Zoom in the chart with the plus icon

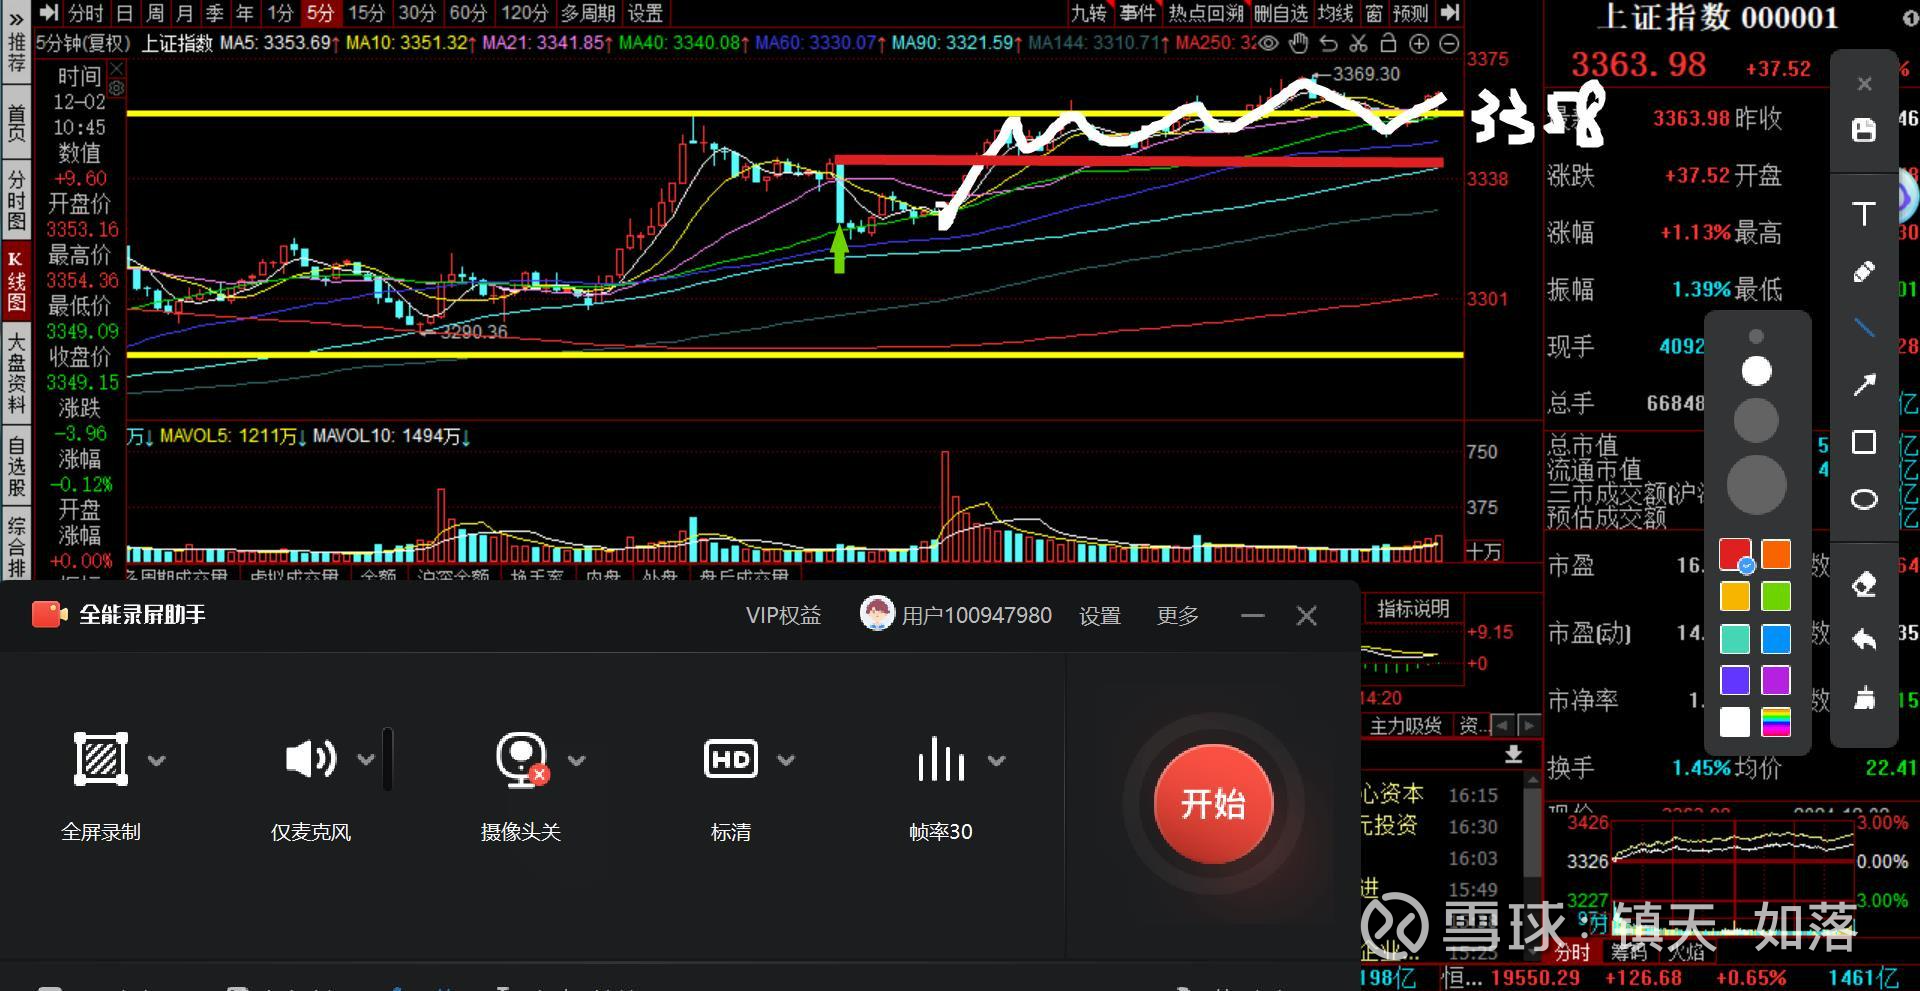(1418, 43)
